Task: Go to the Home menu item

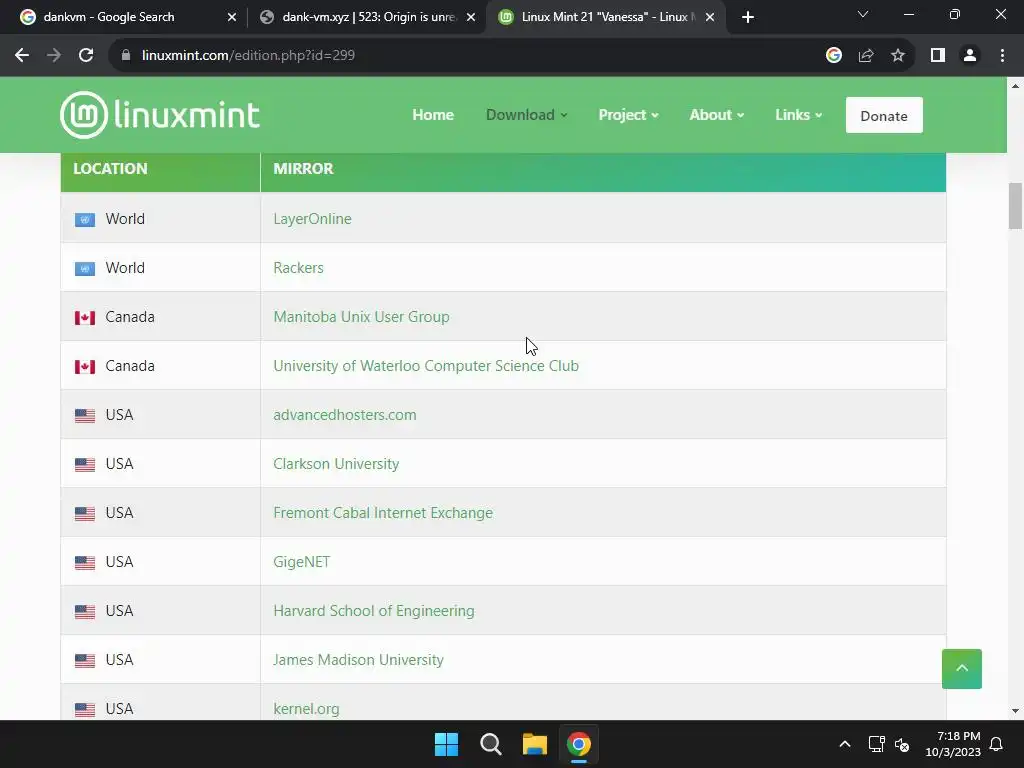Action: pyautogui.click(x=433, y=115)
